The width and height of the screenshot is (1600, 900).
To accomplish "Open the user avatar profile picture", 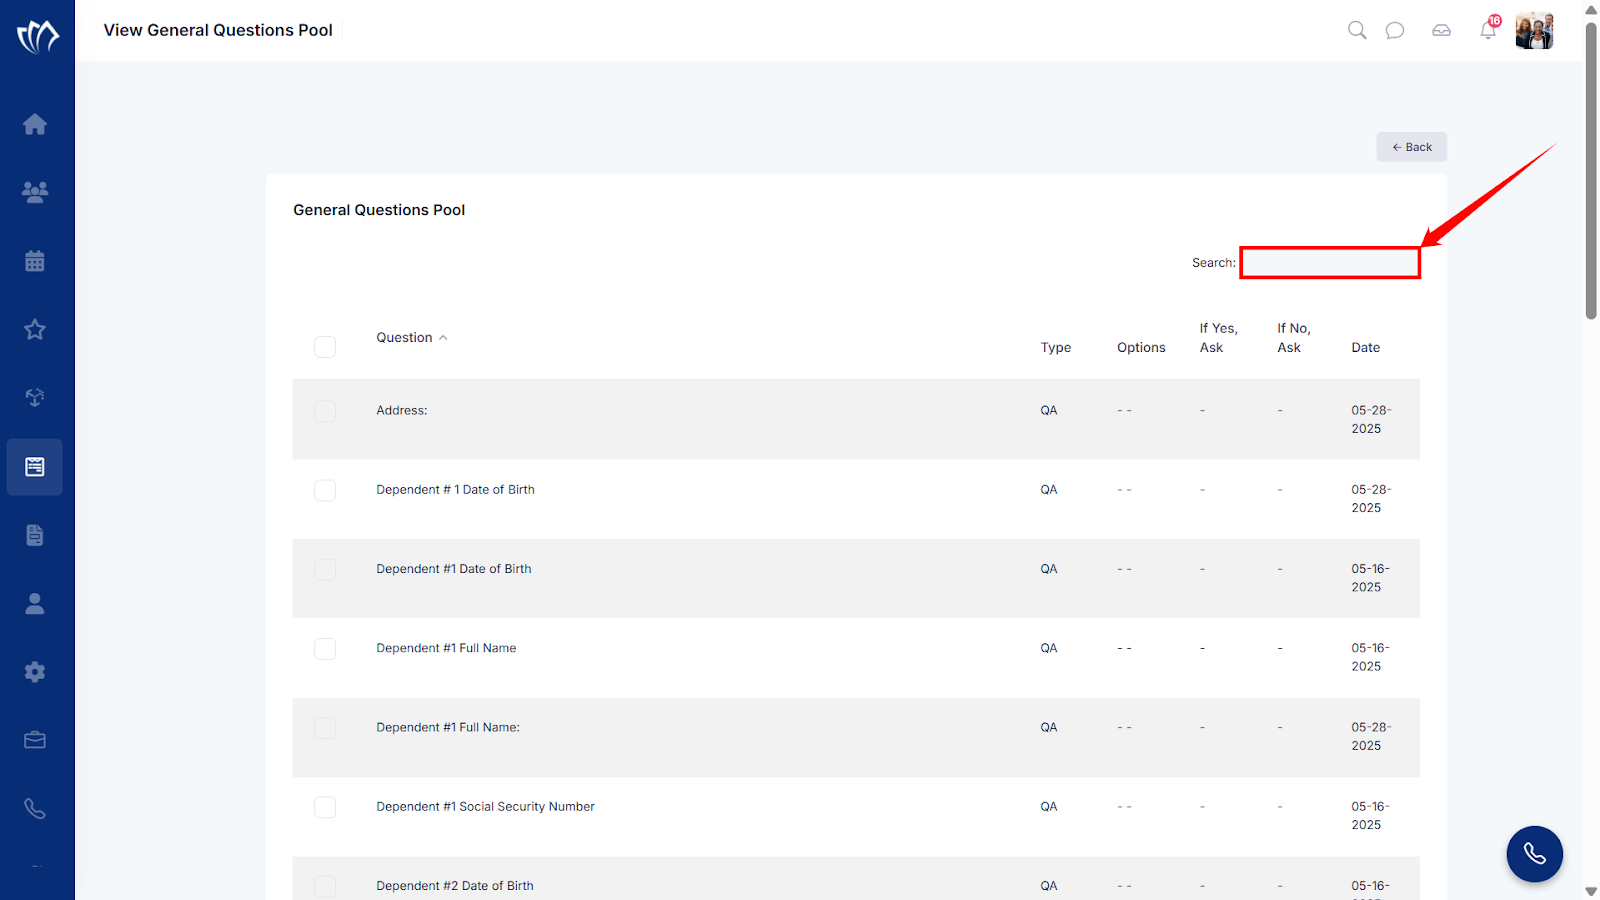I will point(1534,31).
